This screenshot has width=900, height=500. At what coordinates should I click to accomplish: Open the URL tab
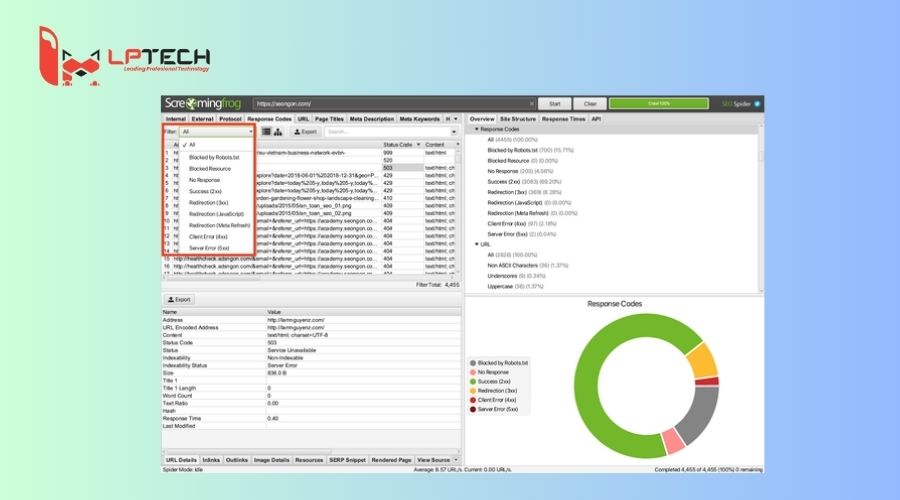303,119
